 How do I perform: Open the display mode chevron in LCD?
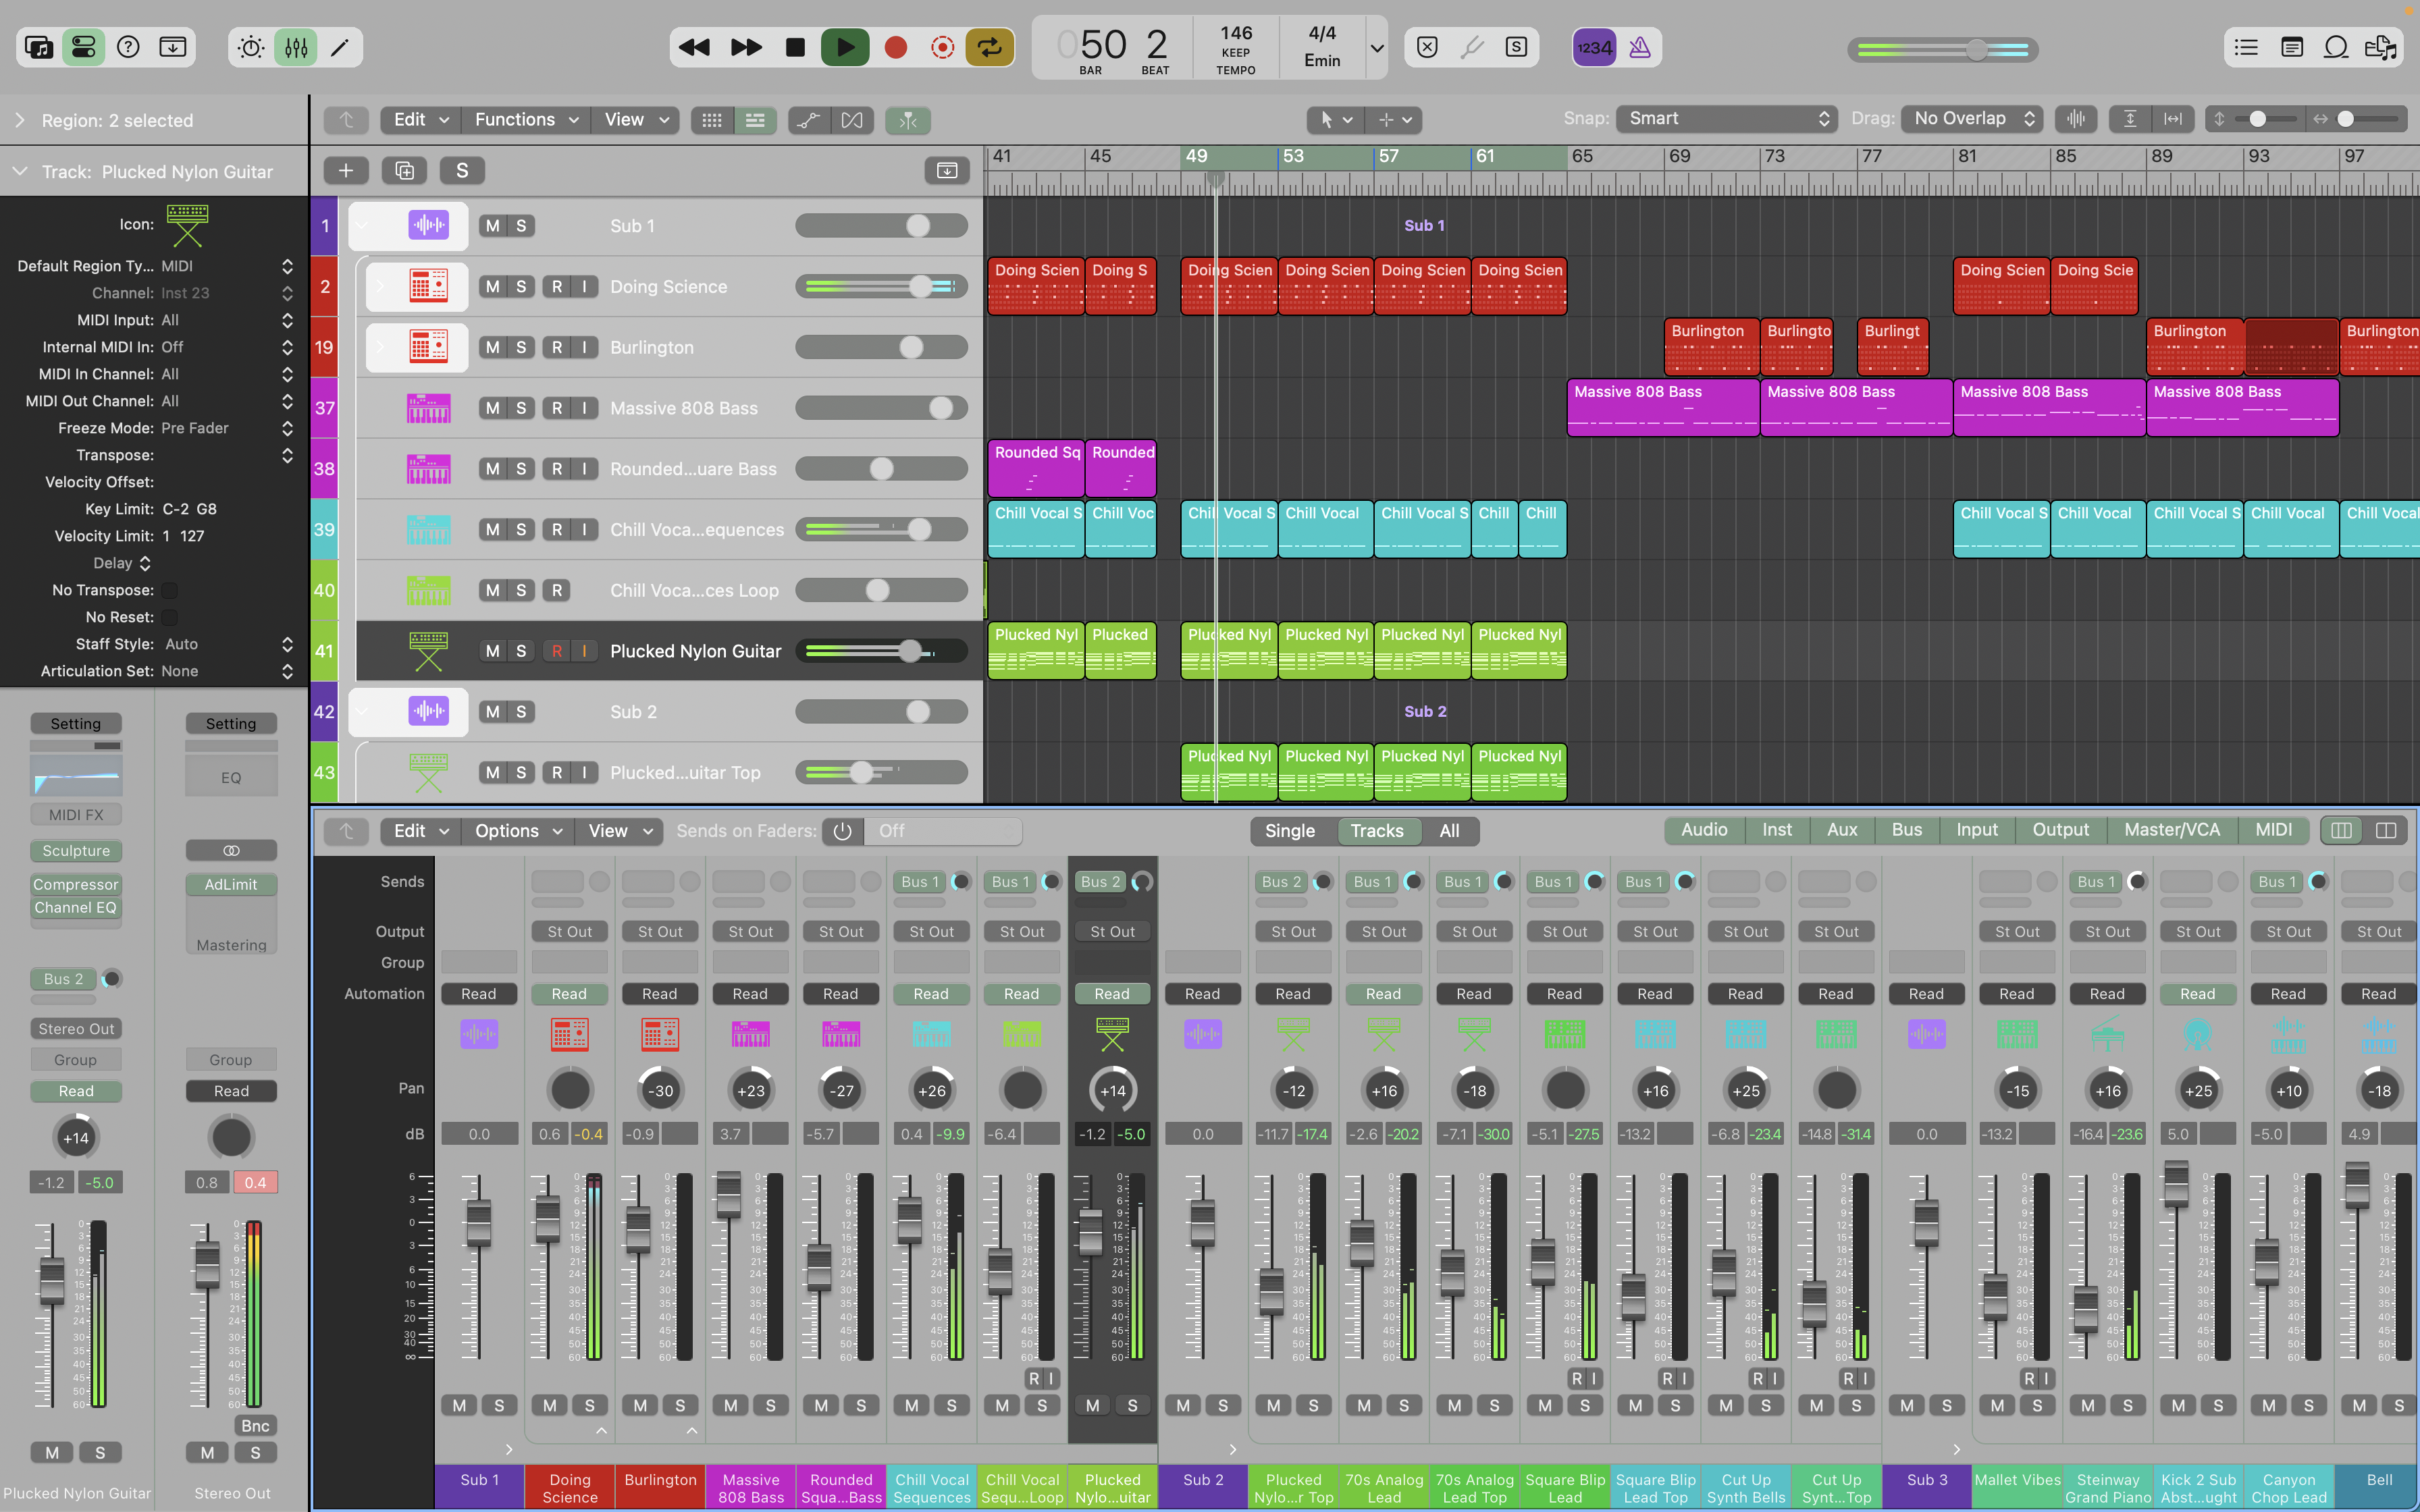point(1377,47)
